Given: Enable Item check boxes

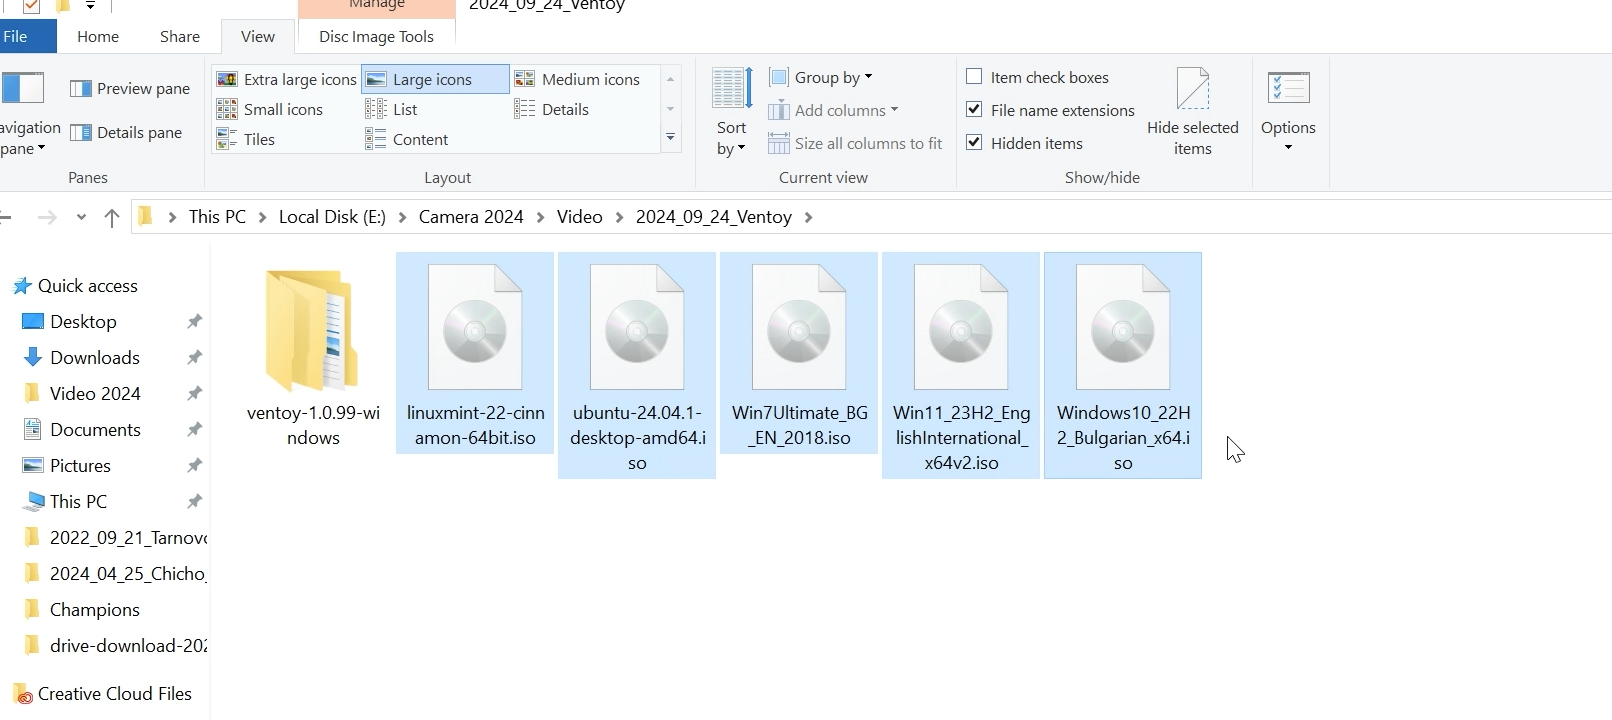Looking at the screenshot, I should [974, 77].
